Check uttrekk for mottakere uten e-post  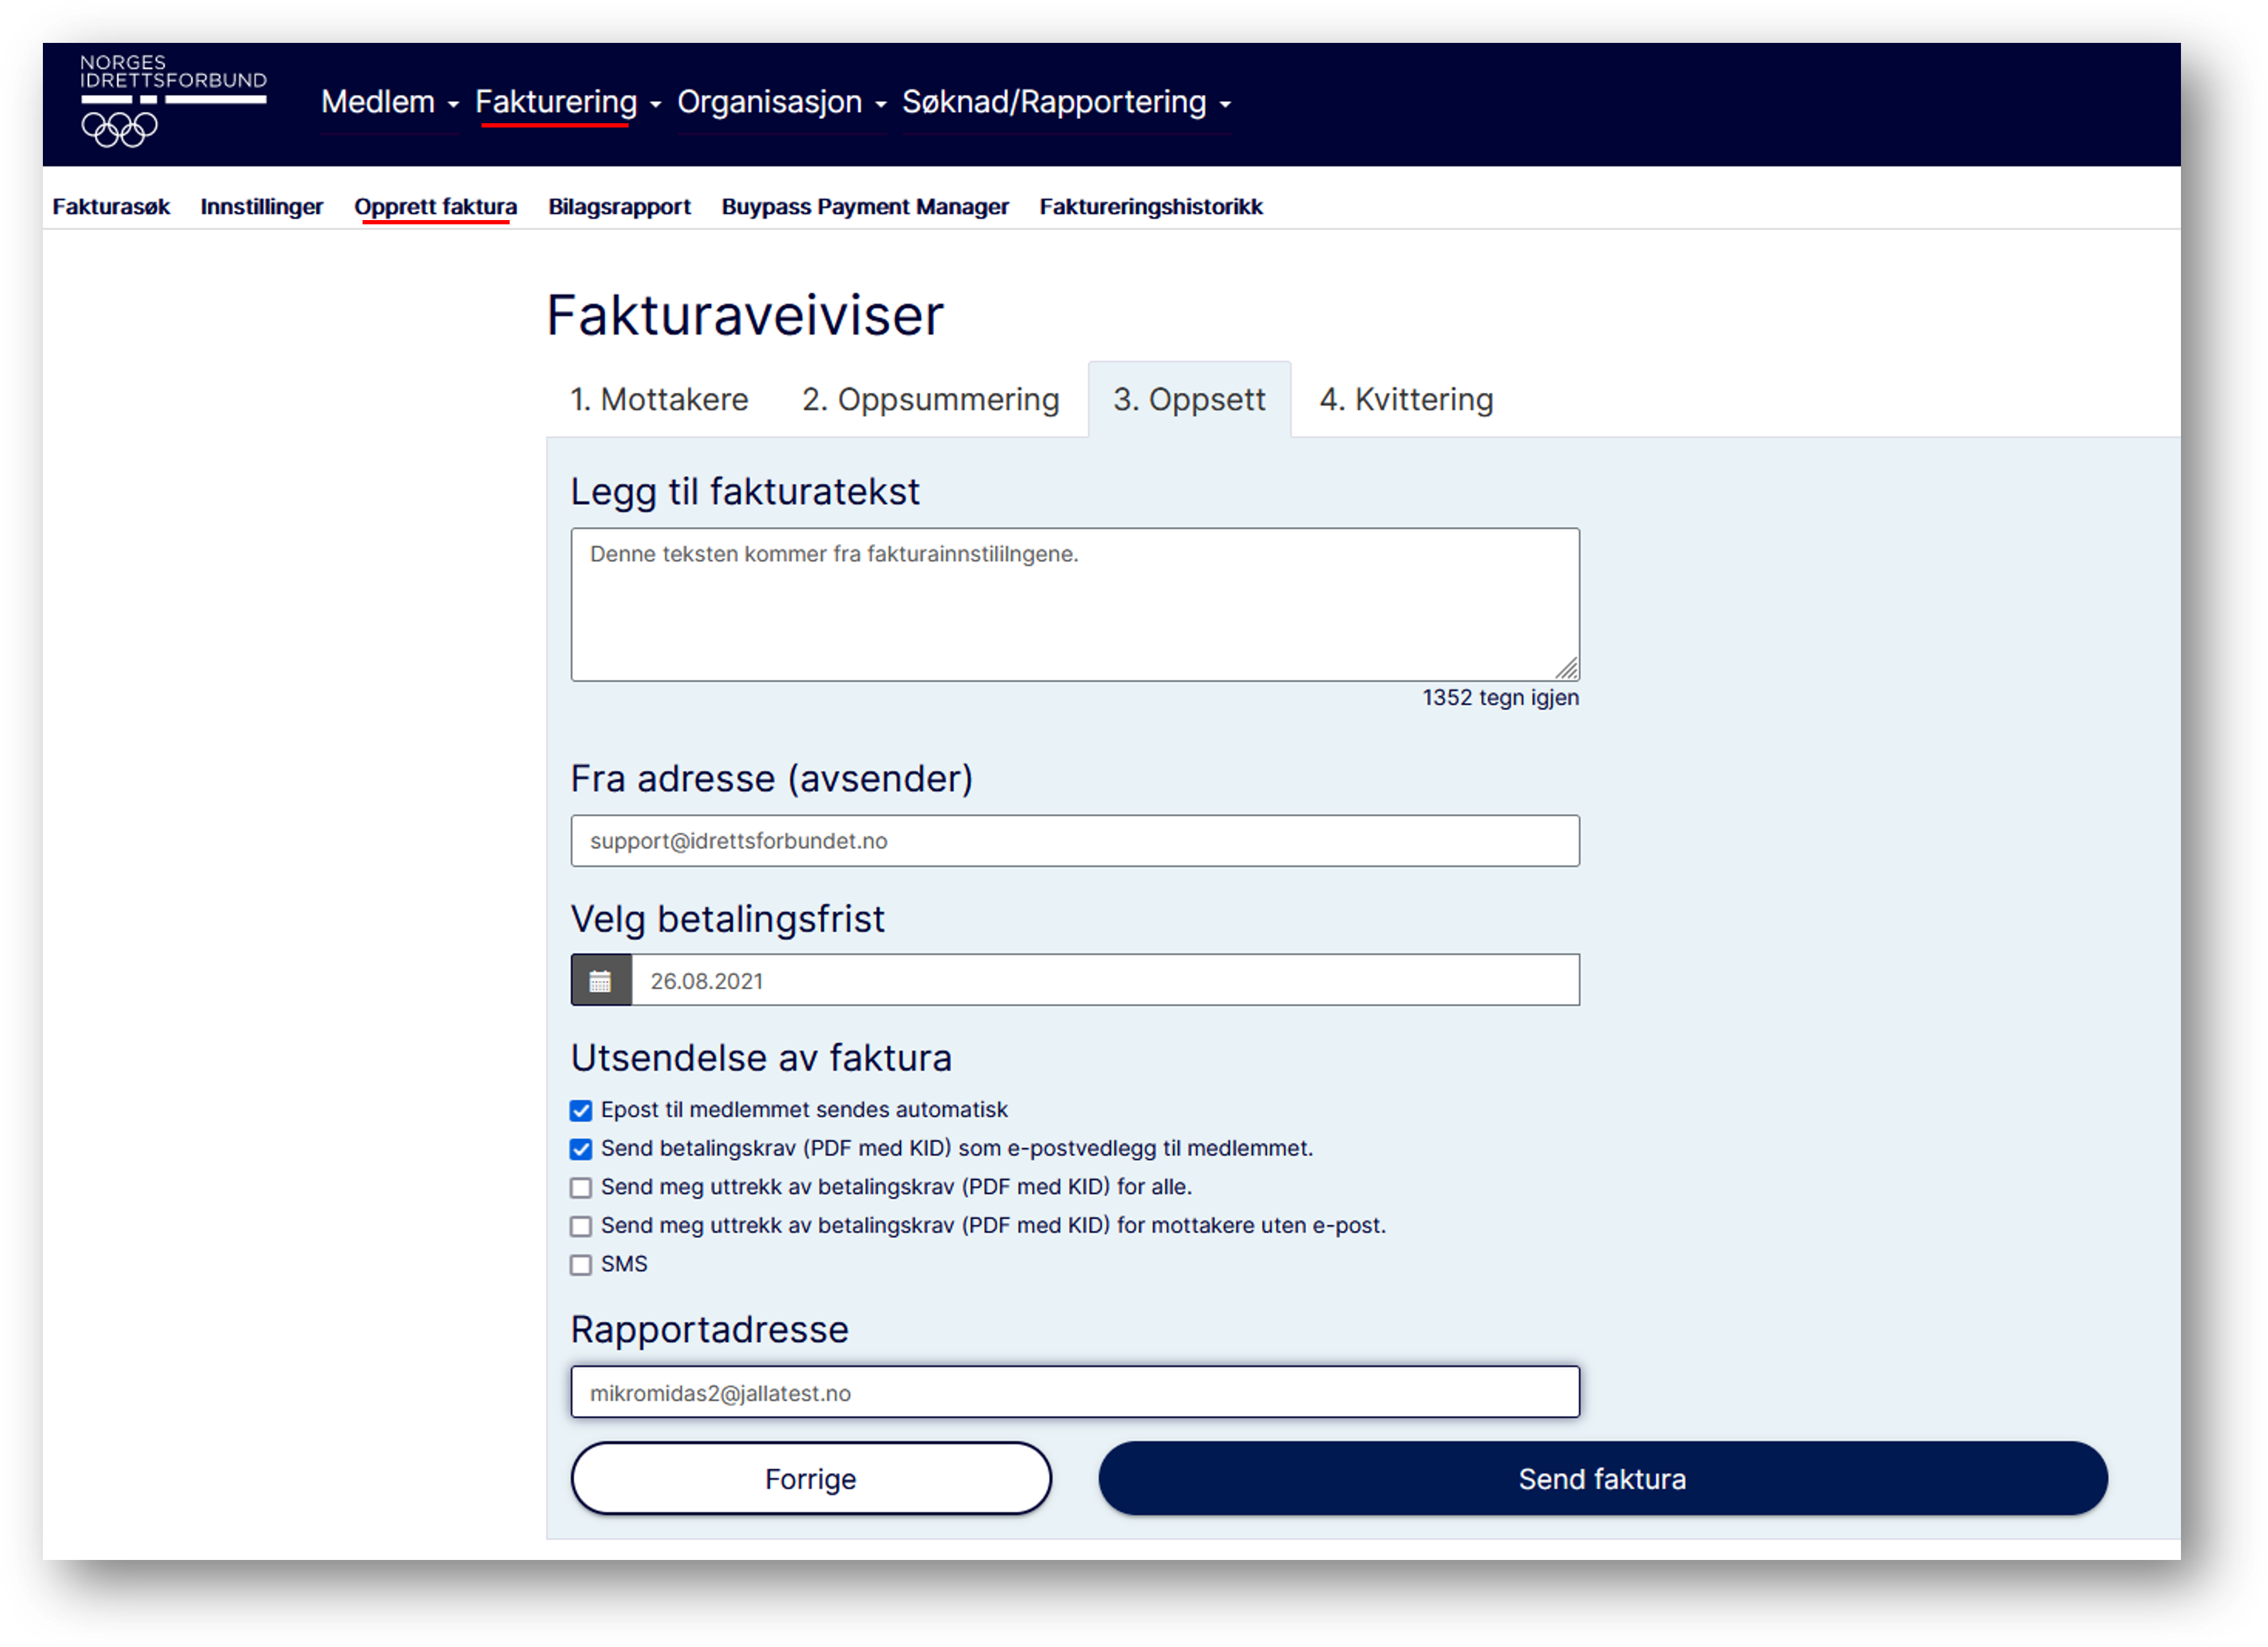[x=581, y=1227]
